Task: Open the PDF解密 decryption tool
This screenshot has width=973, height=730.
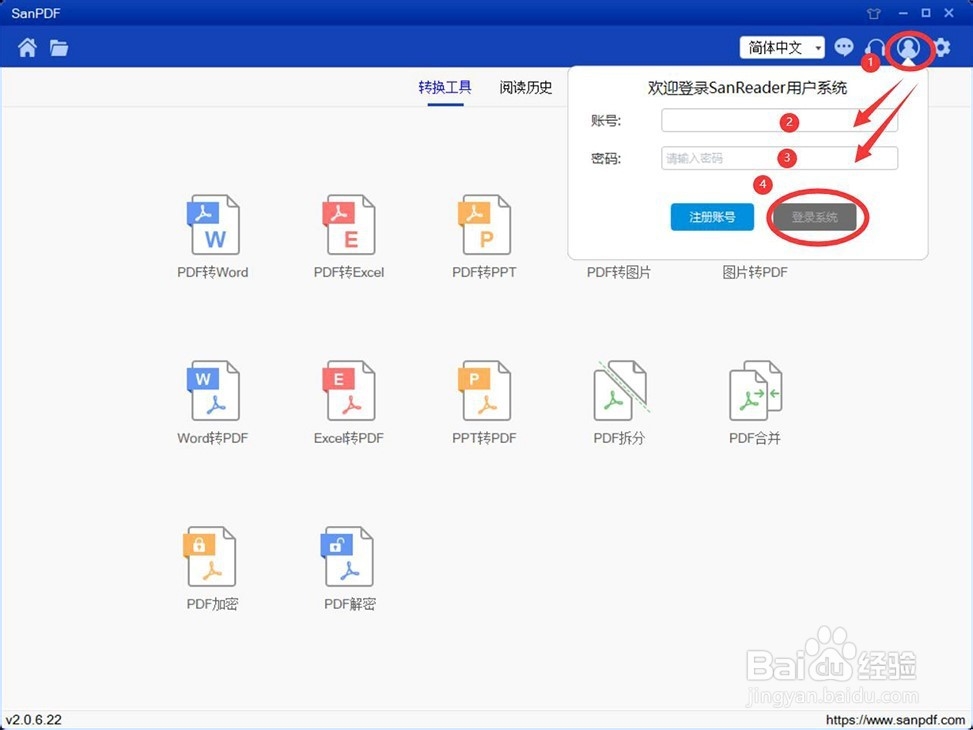Action: 349,568
